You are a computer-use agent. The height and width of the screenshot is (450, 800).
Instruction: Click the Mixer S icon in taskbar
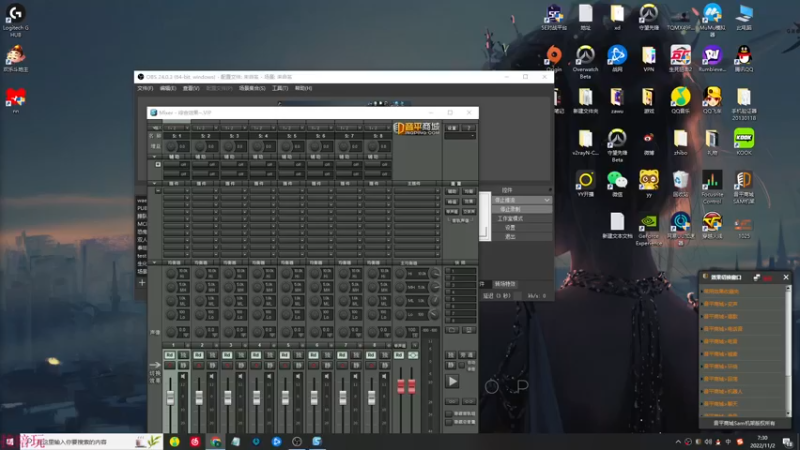(x=317, y=441)
